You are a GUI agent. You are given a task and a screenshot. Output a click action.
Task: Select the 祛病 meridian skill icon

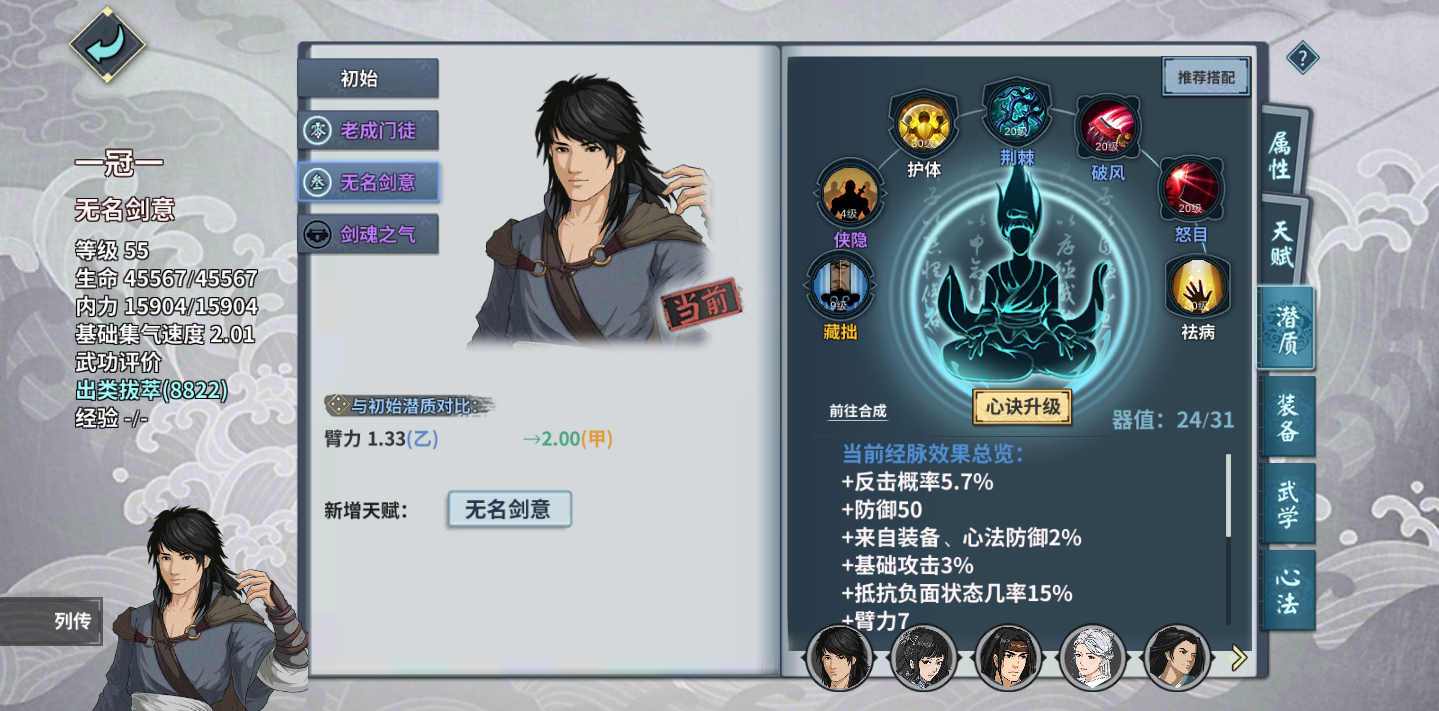tap(1197, 286)
